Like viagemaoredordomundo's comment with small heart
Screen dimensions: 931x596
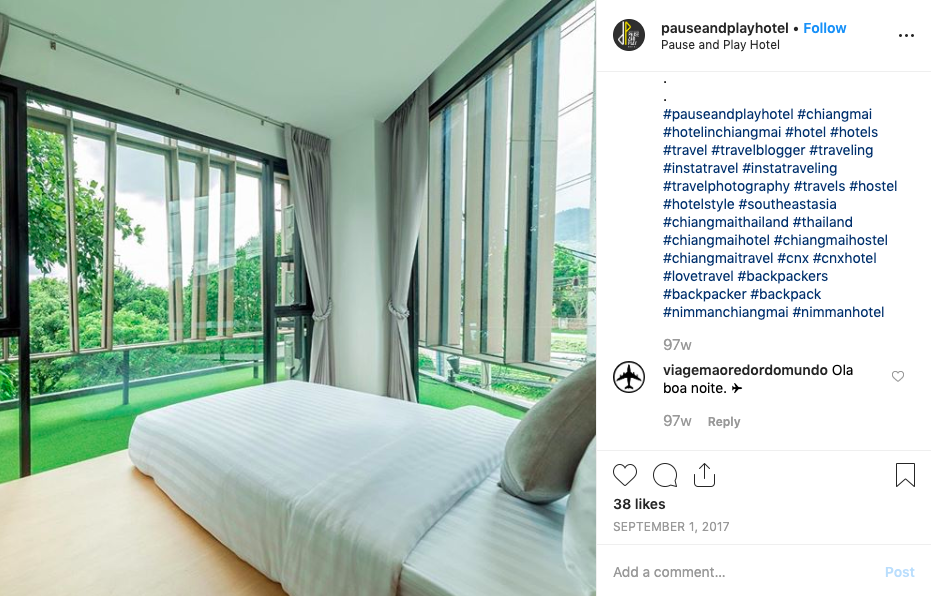pyautogui.click(x=898, y=376)
